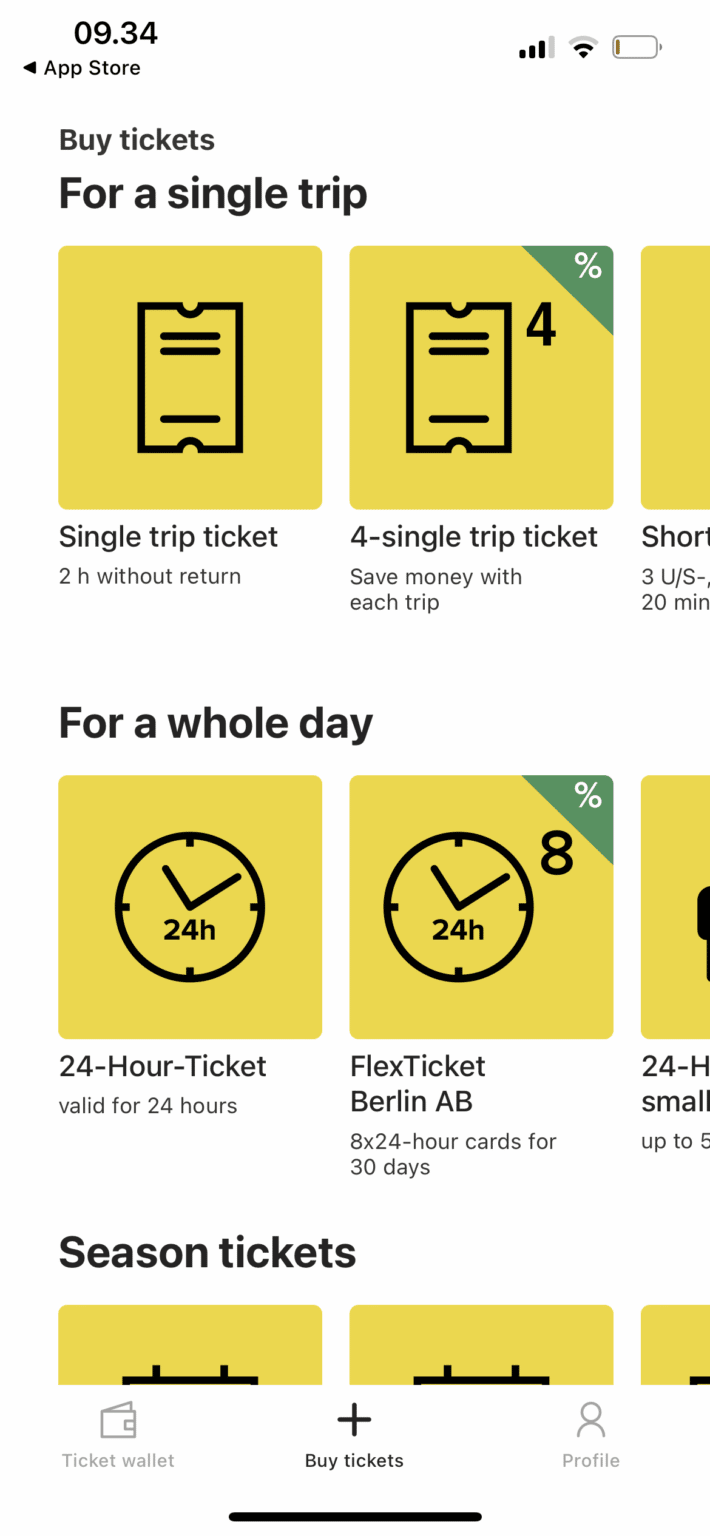Viewport: 710px width, 1536px height.
Task: Tap the home indicator bar at bottom
Action: click(x=355, y=1516)
